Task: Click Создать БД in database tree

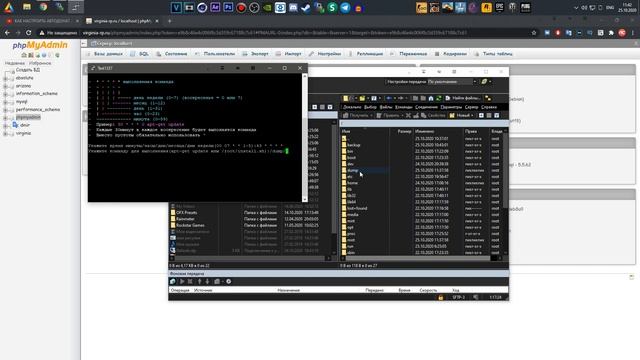Action: point(28,70)
